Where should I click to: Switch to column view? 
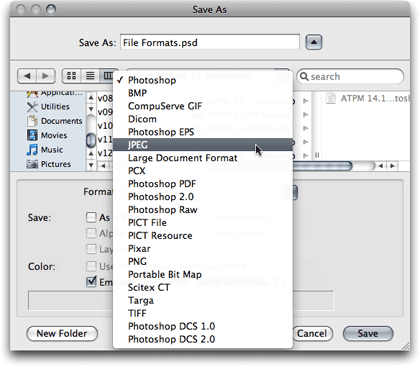(107, 76)
